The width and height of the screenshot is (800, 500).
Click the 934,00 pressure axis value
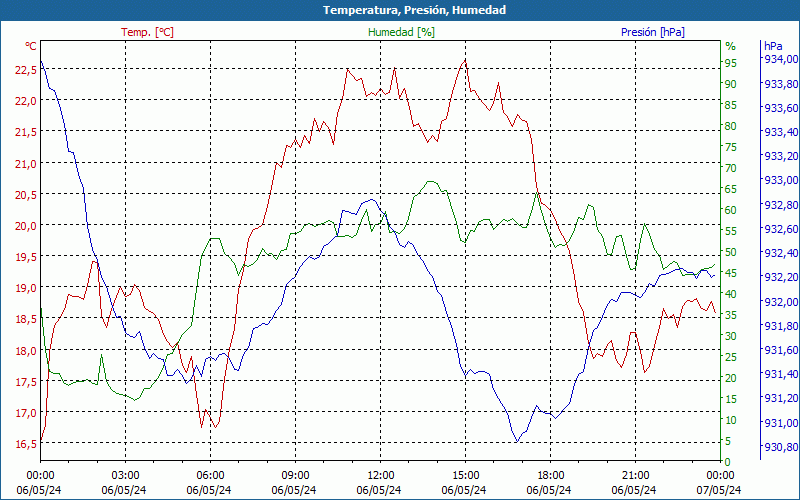pyautogui.click(x=781, y=59)
